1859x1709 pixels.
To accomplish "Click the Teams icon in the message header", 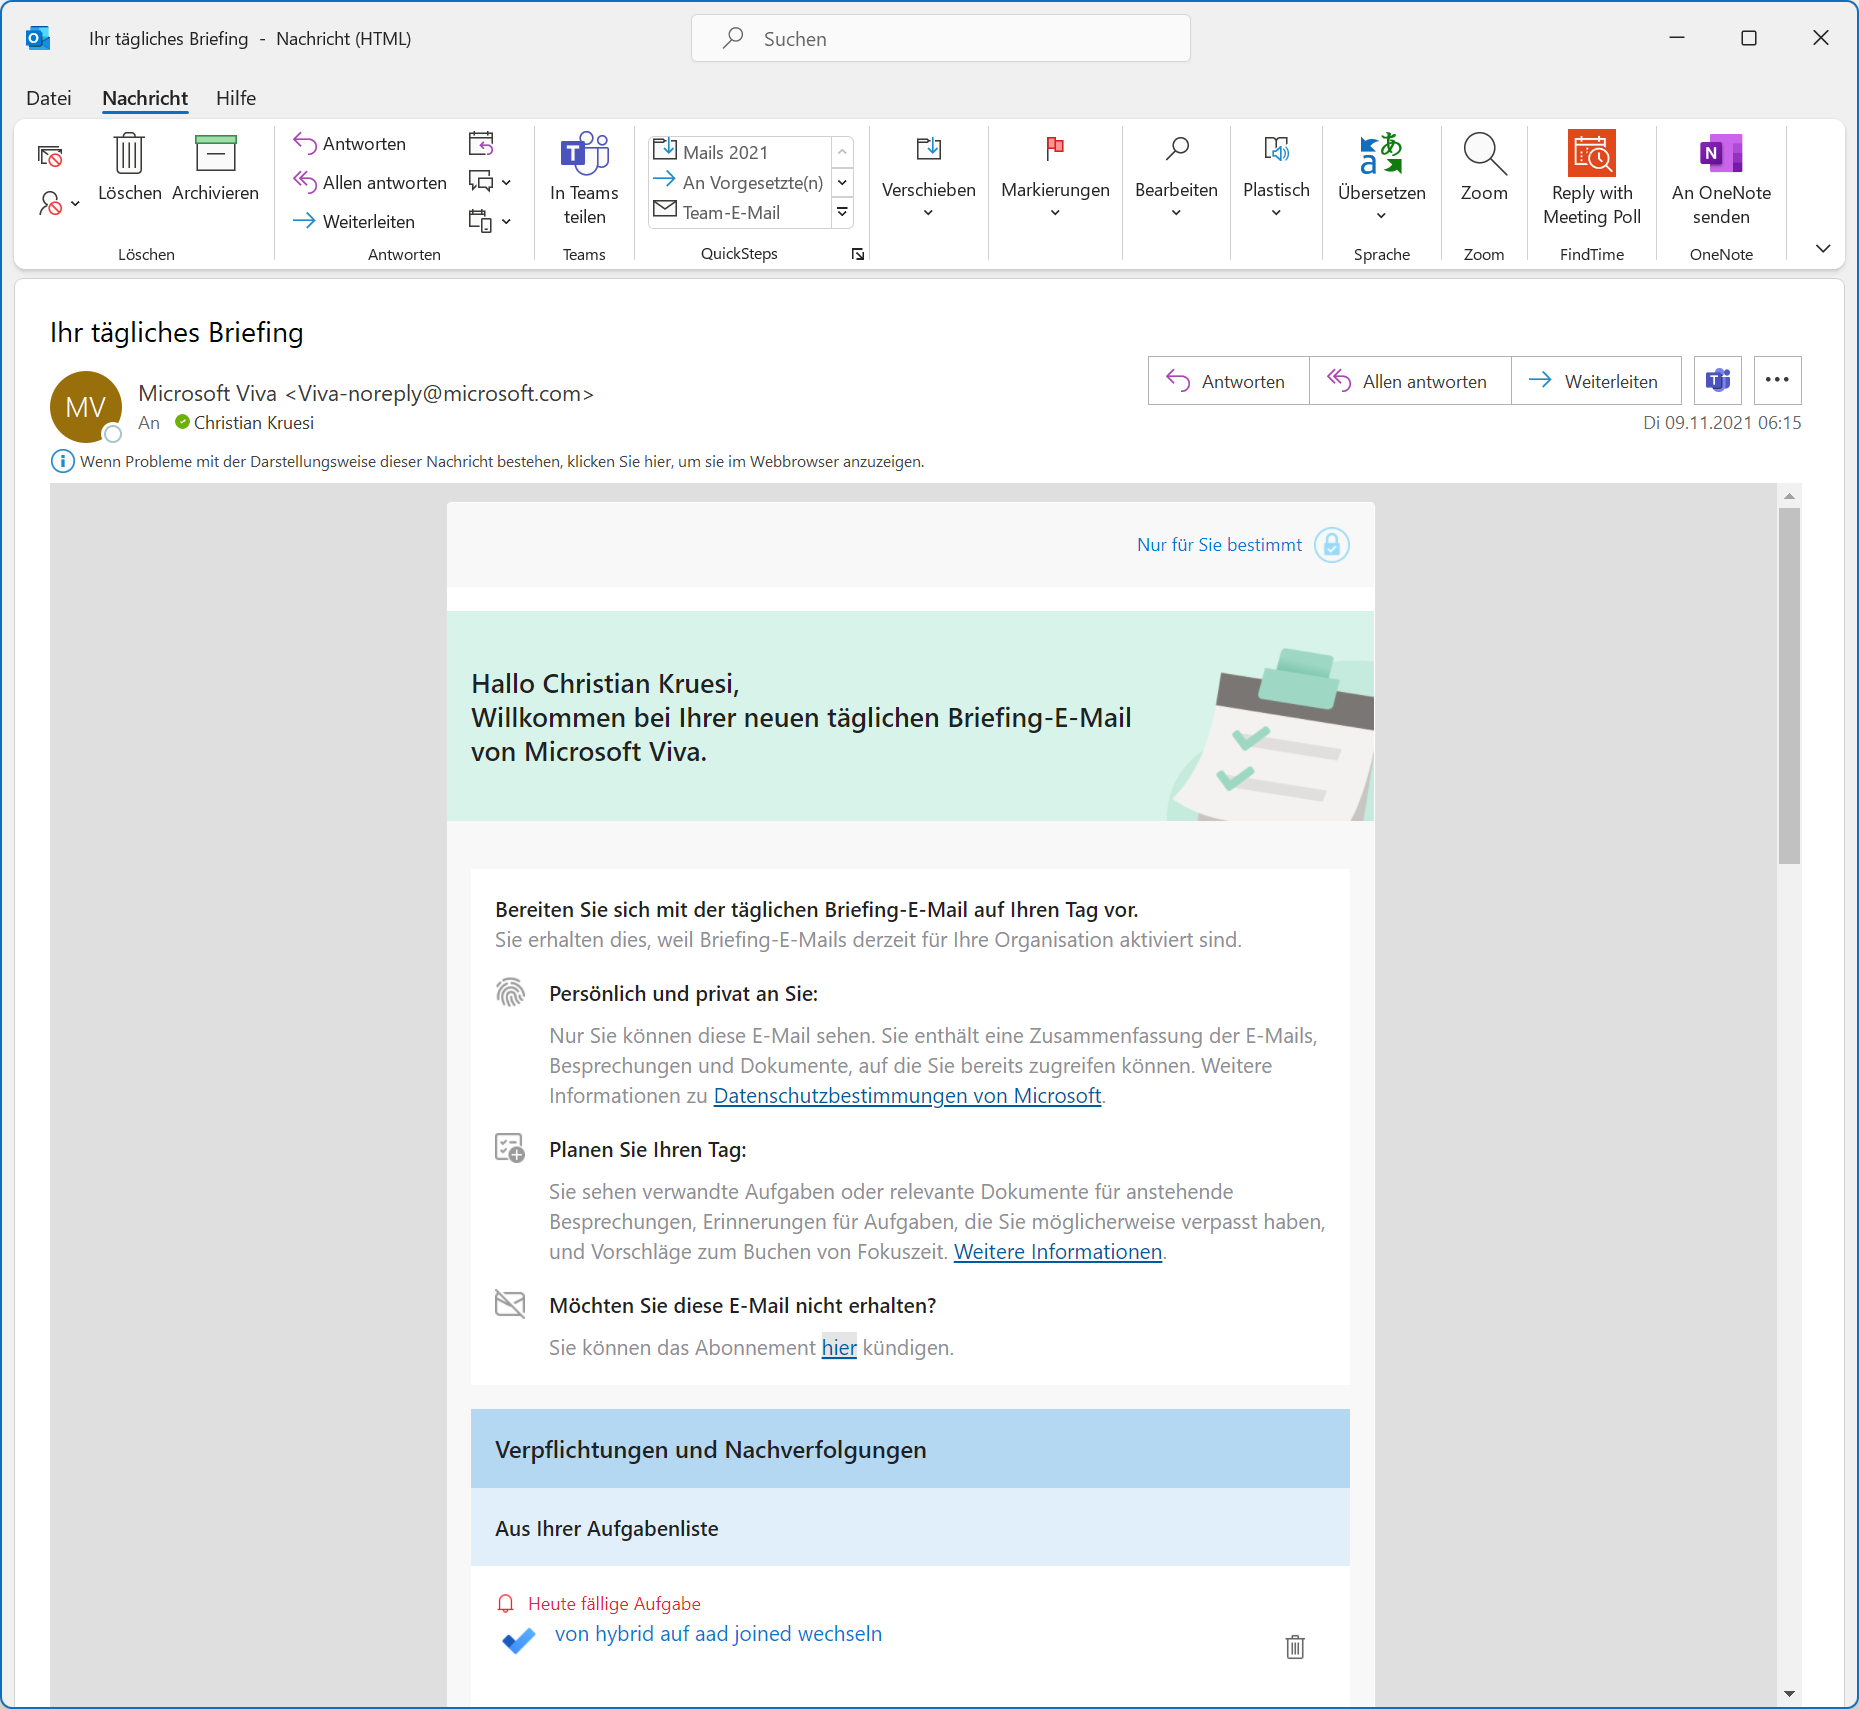I will [1718, 381].
